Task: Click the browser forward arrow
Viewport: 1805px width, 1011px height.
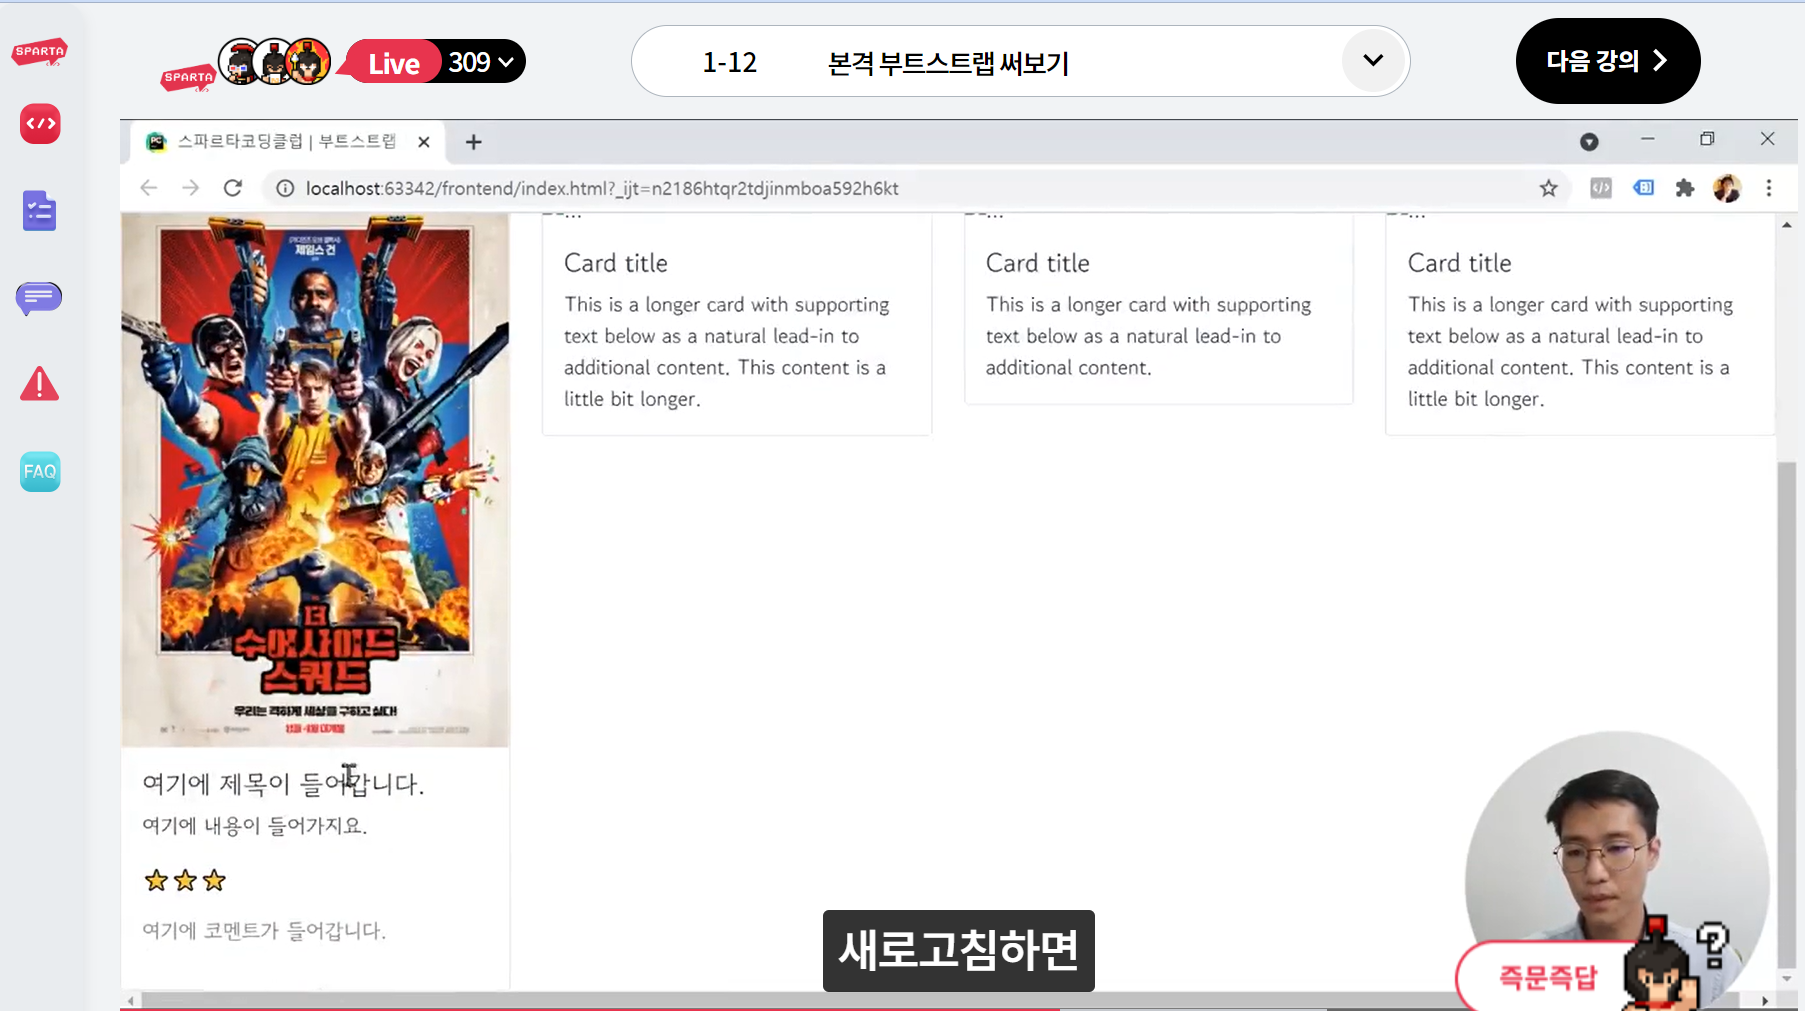Action: (x=191, y=188)
